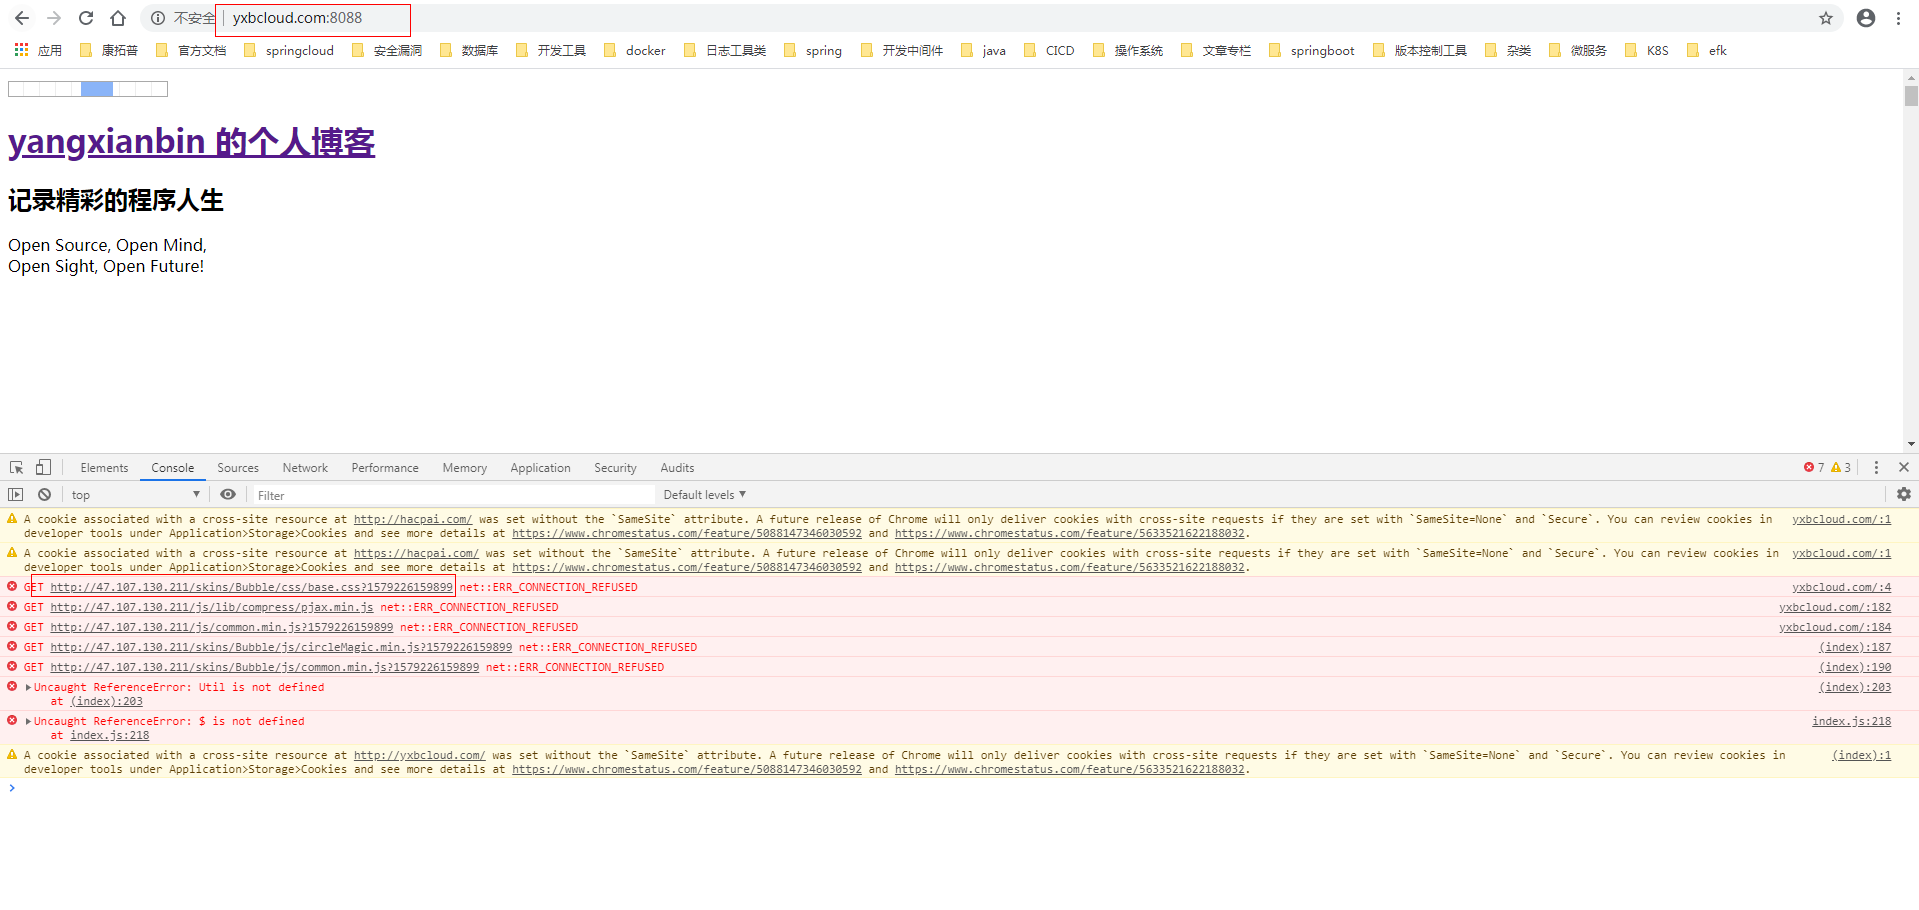
Task: Open the failed base.css URL link
Action: [251, 588]
